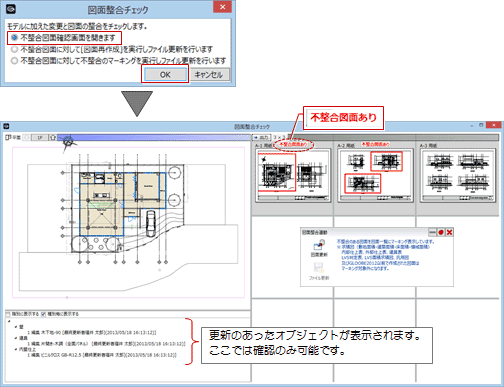Click the app icon in 図面整合チェック dialog title
504x387 pixels.
point(11,8)
